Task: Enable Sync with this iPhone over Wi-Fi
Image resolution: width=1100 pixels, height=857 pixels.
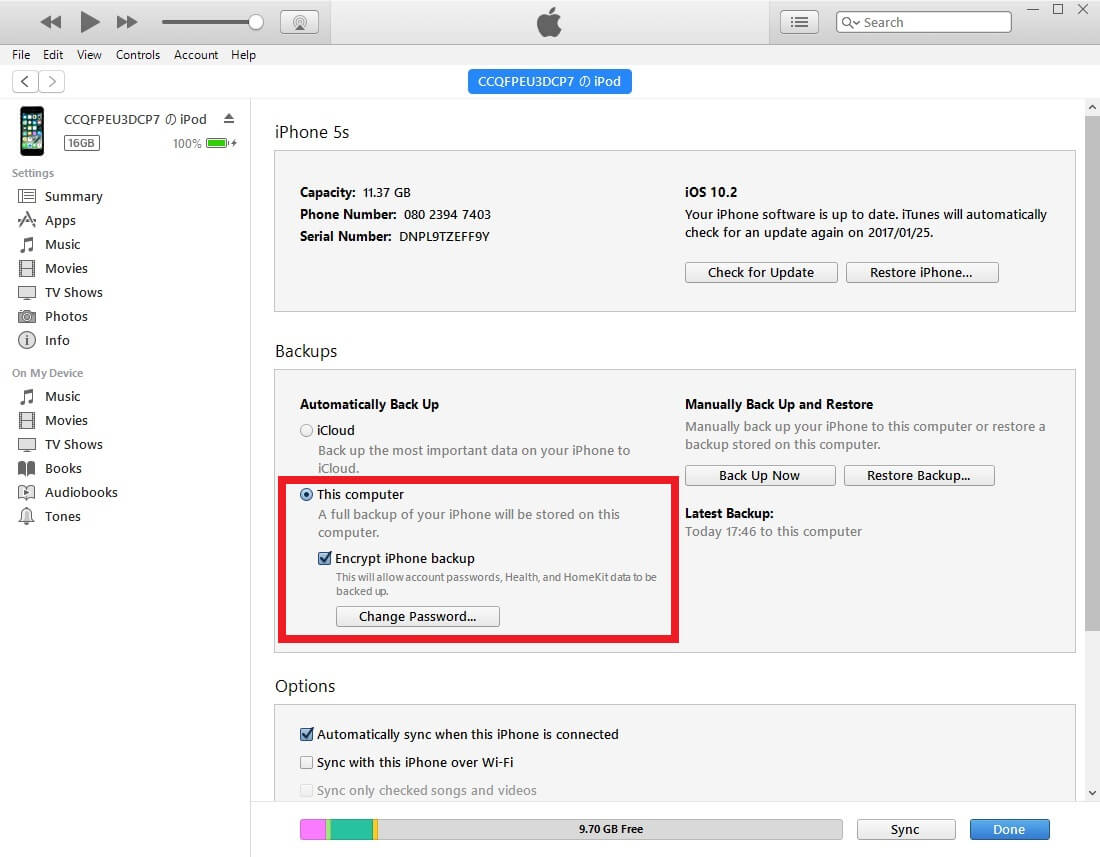Action: tap(307, 763)
